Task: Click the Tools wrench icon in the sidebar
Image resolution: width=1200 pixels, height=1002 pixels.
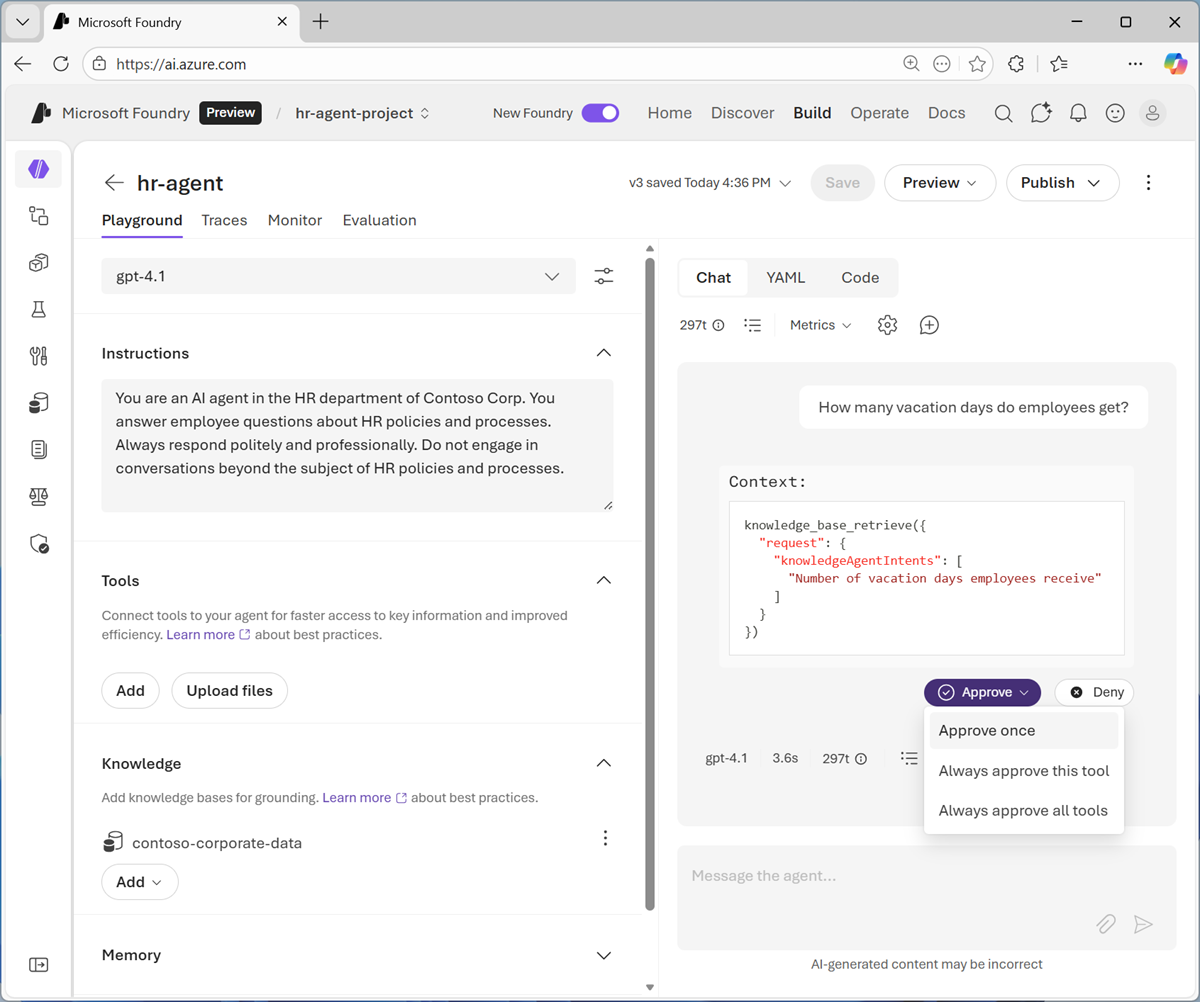Action: (38, 355)
